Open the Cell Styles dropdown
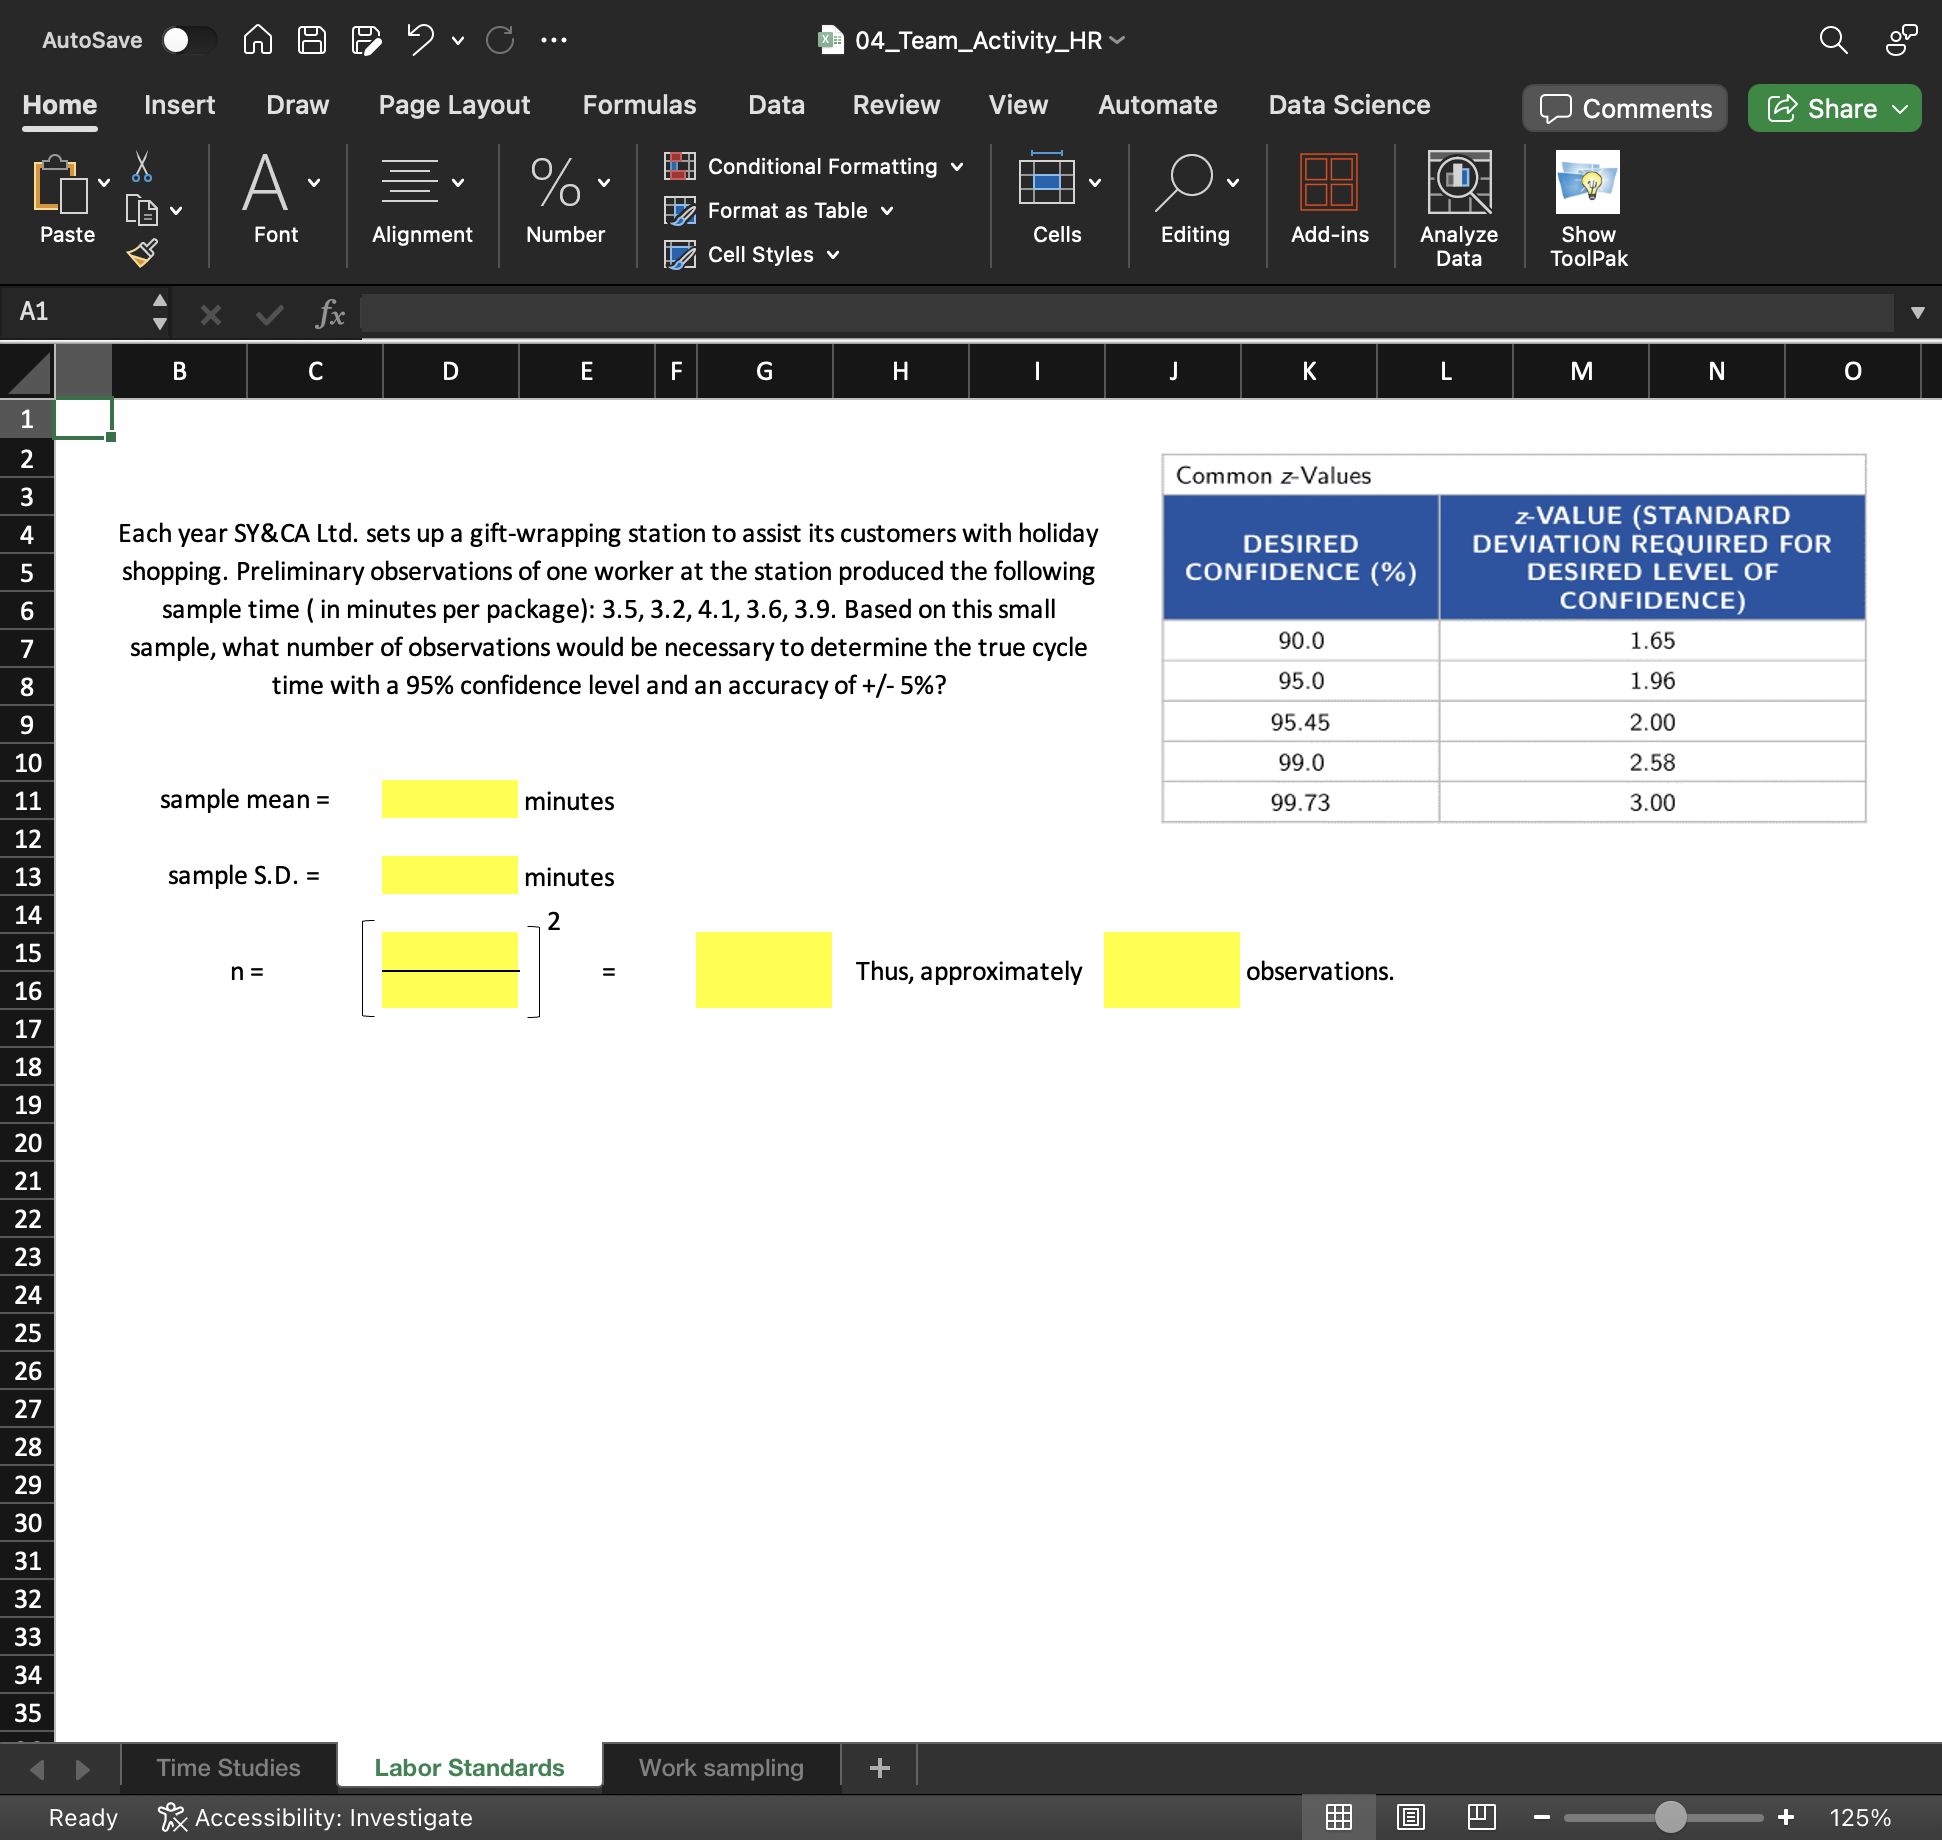This screenshot has height=1840, width=1942. [x=752, y=254]
